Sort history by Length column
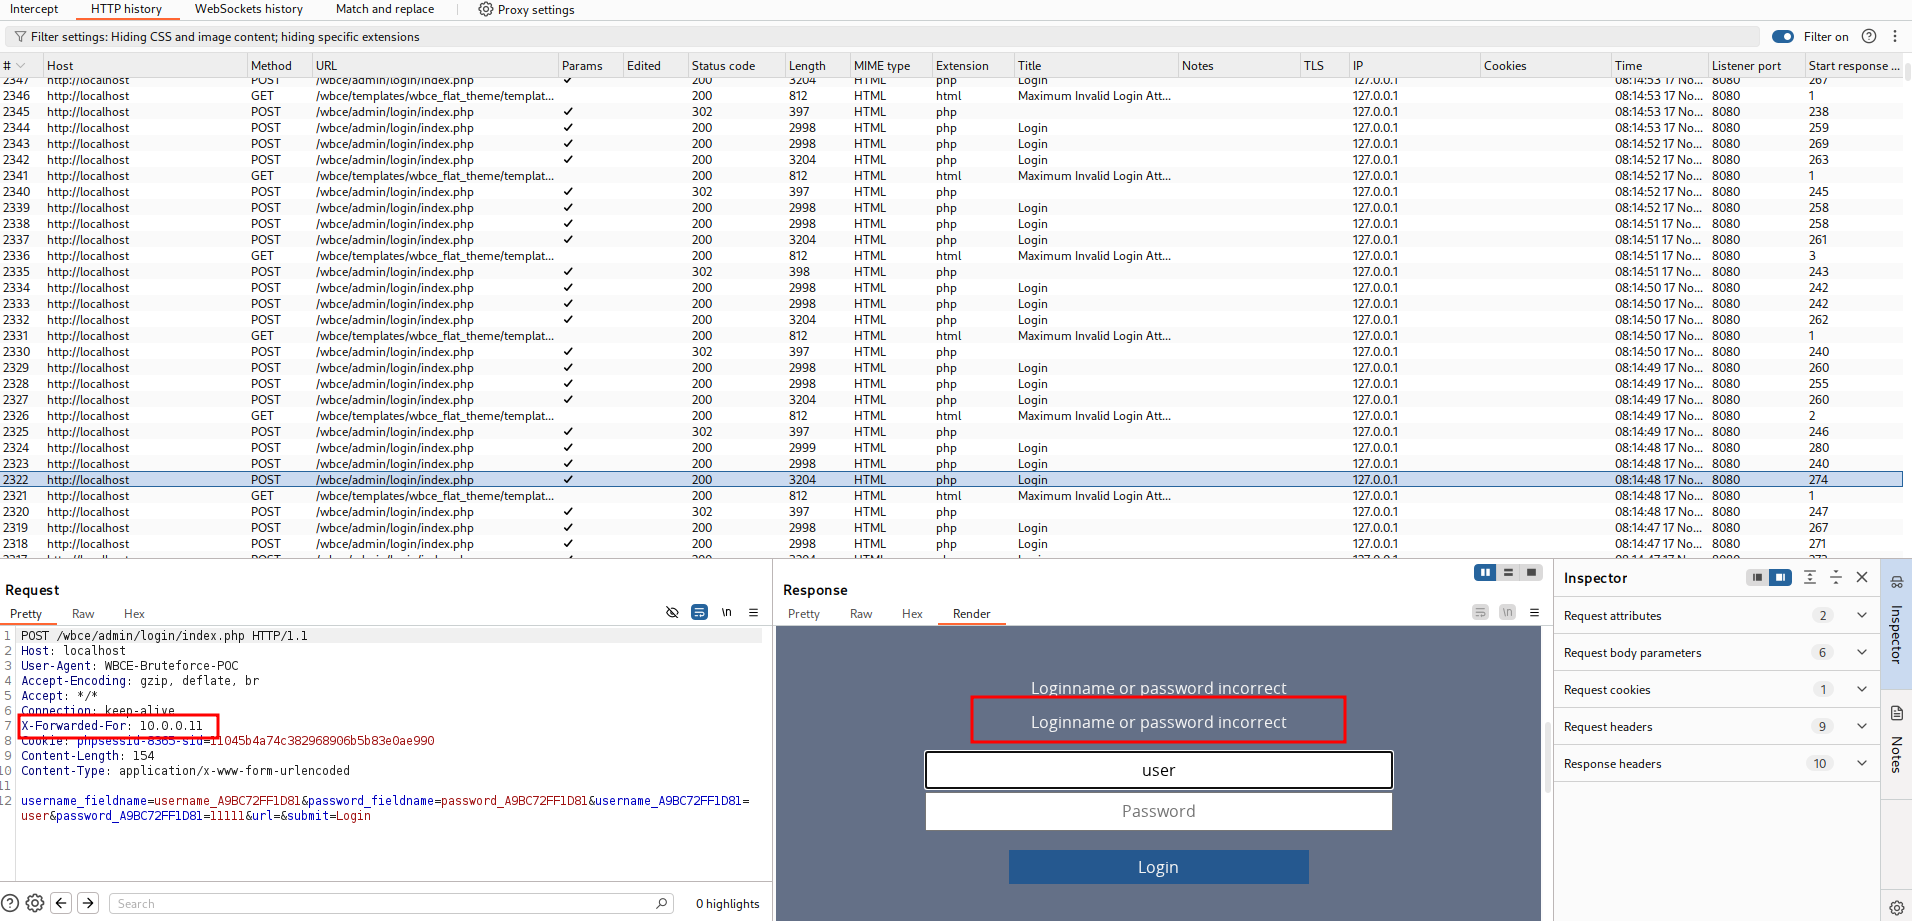The image size is (1912, 921). 817,66
